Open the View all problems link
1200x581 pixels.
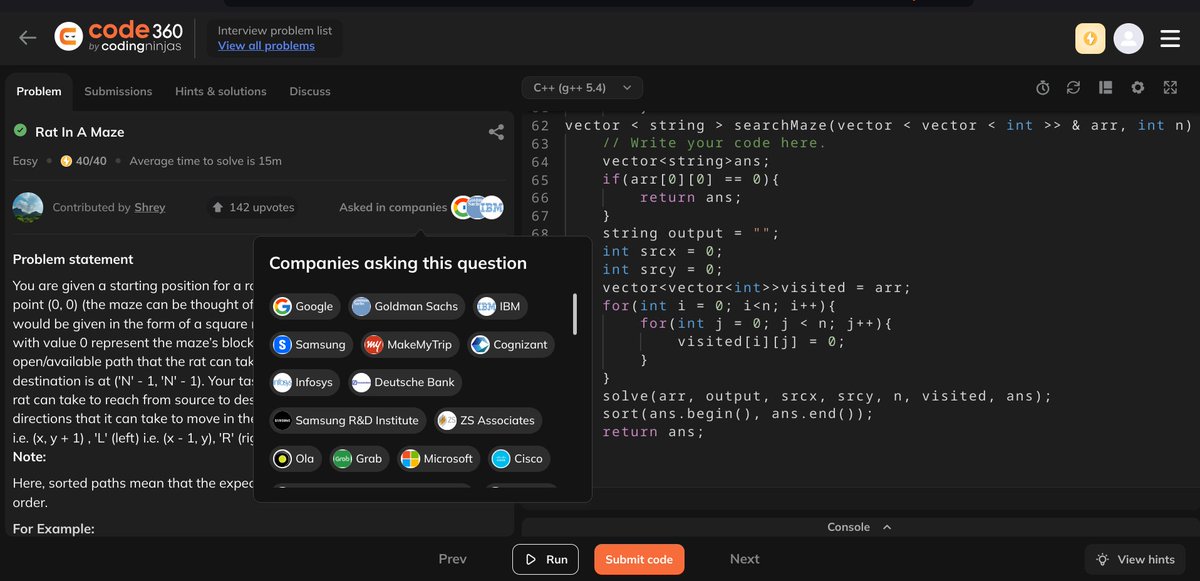(x=266, y=46)
